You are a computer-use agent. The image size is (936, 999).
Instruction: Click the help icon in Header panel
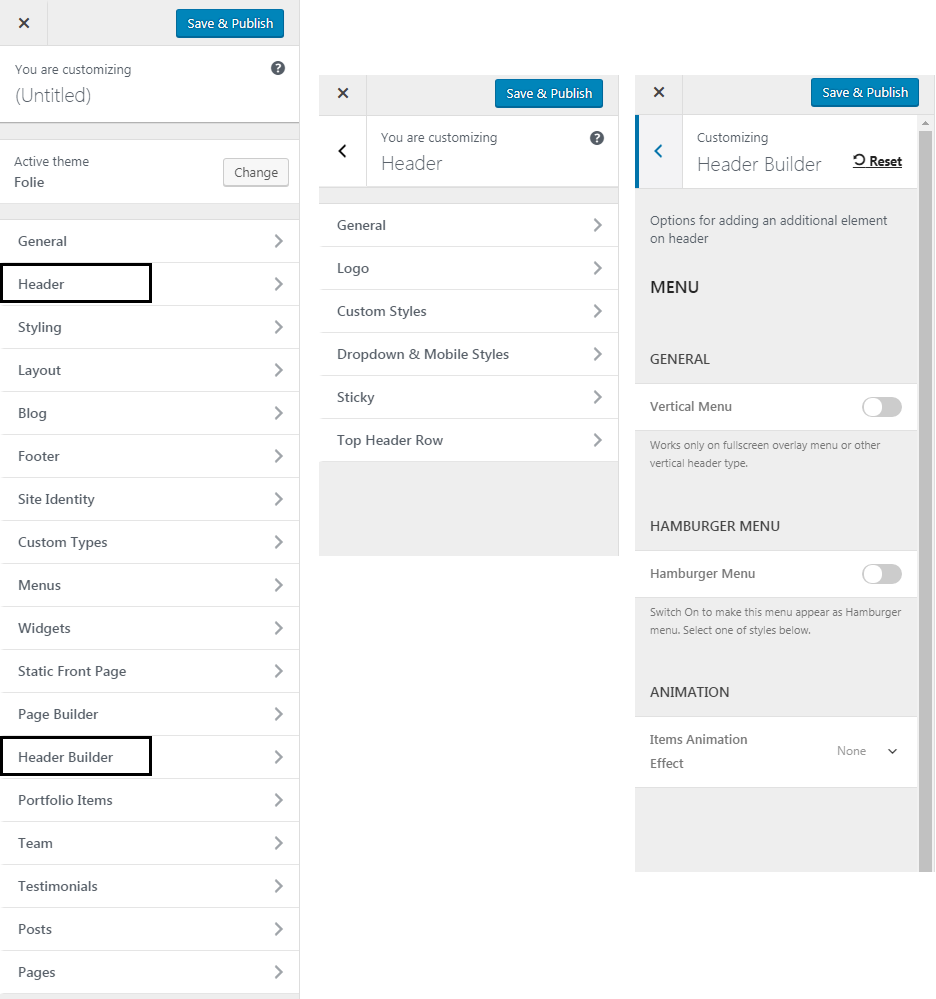(x=596, y=138)
